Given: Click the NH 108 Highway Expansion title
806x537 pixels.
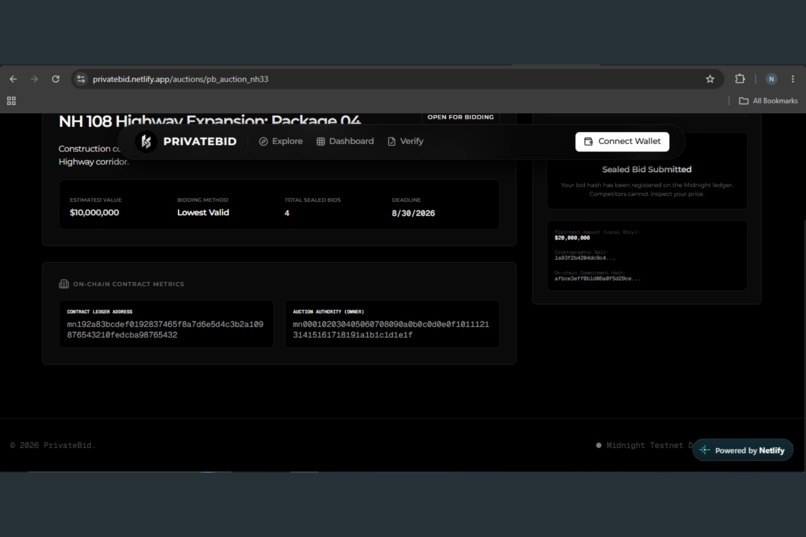Looking at the screenshot, I should (210, 121).
